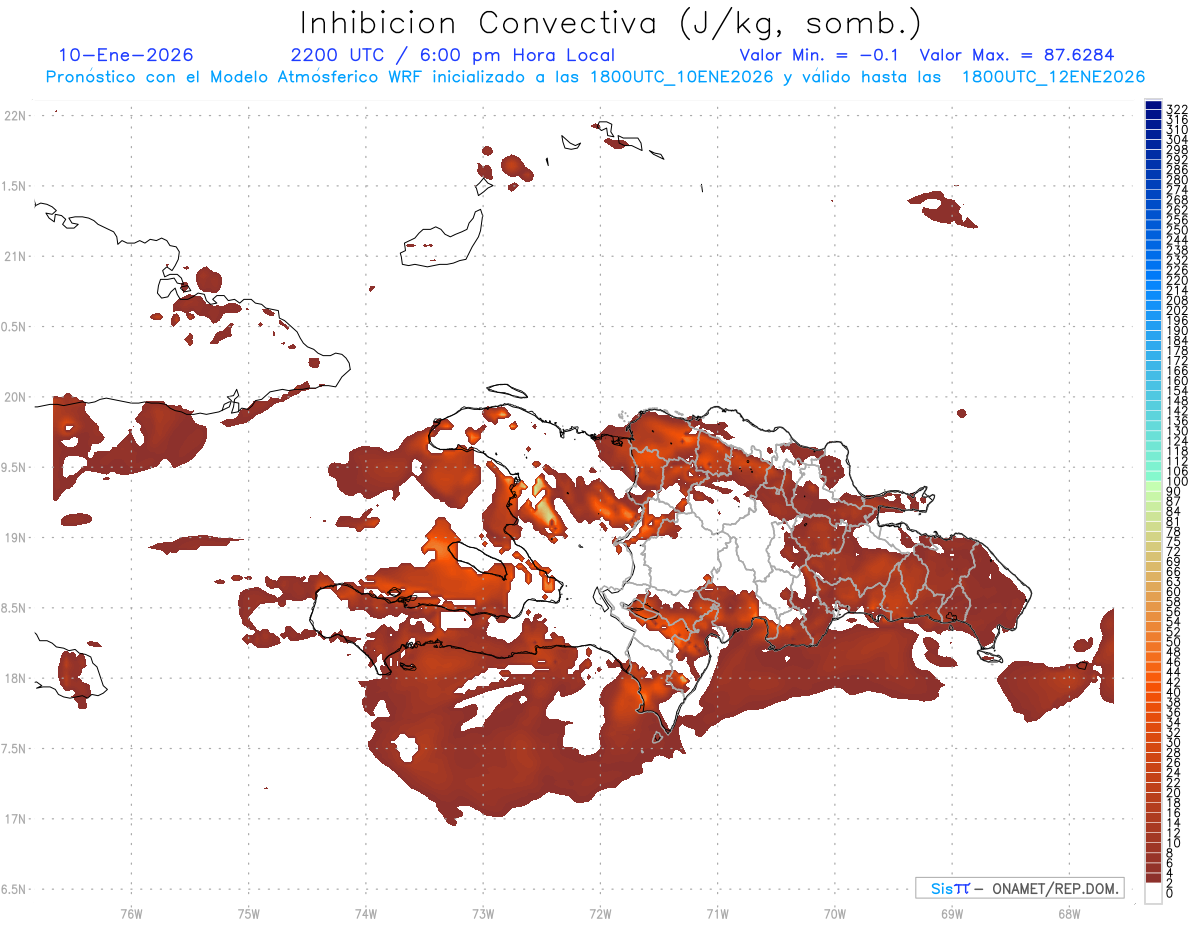Click the darkest blue colorbar swatch at 322
The width and height of the screenshot is (1200, 927).
pos(1153,105)
